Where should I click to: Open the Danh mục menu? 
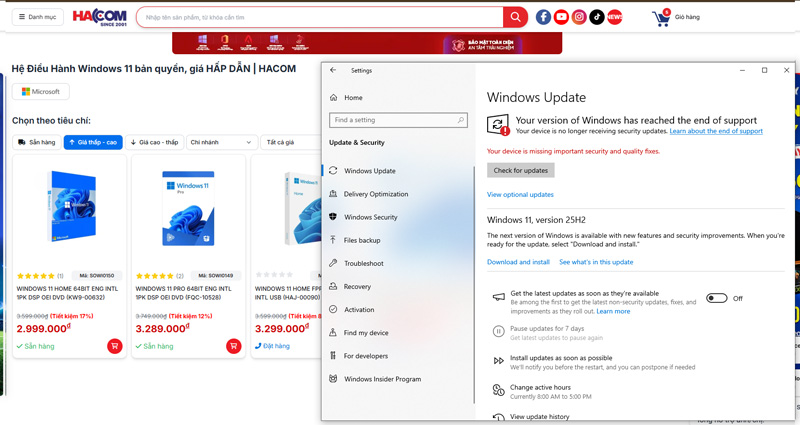(38, 17)
